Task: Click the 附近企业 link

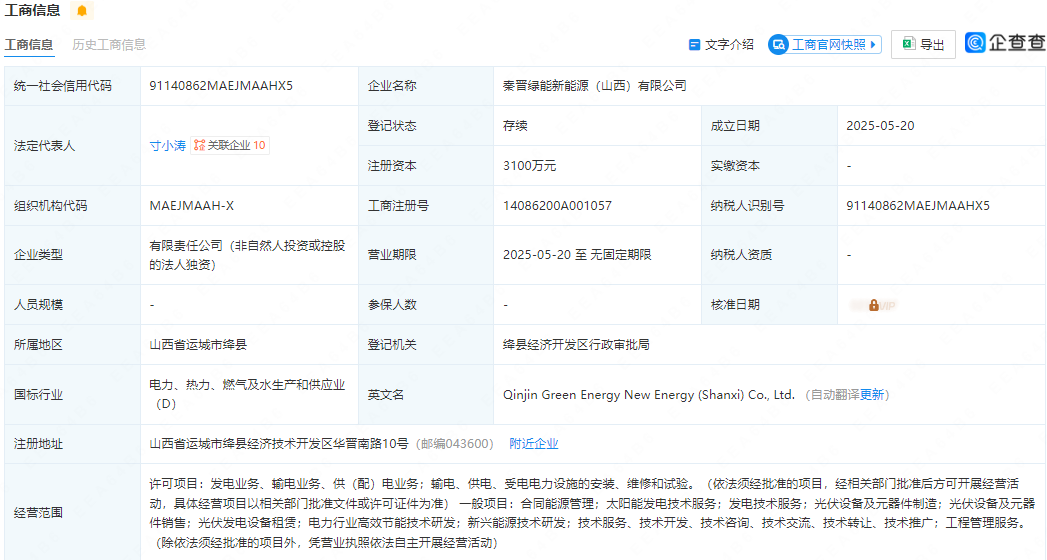Action: [x=533, y=444]
